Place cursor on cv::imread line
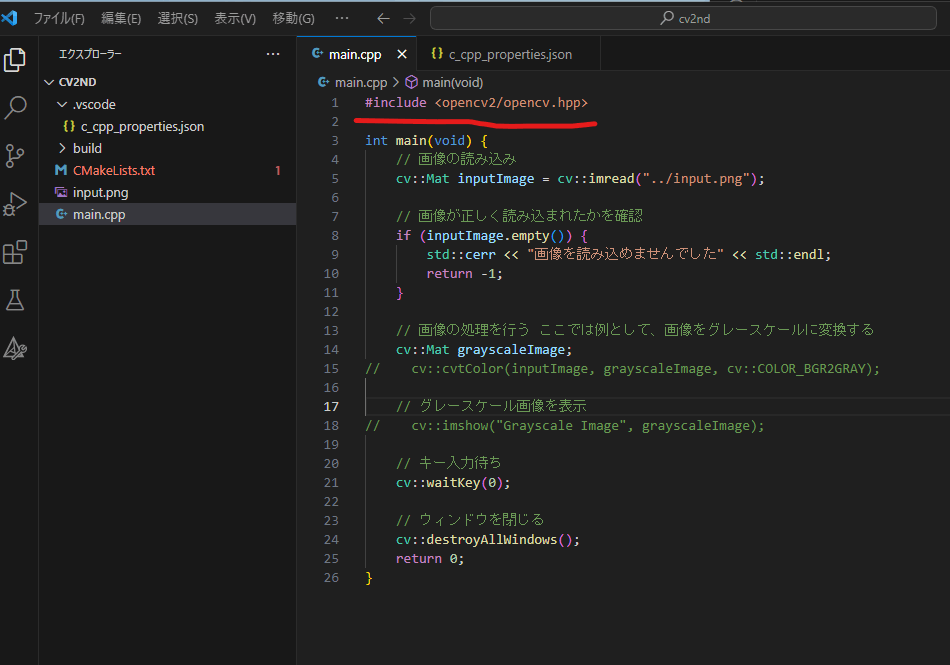Viewport: 950px width, 665px height. coord(580,179)
